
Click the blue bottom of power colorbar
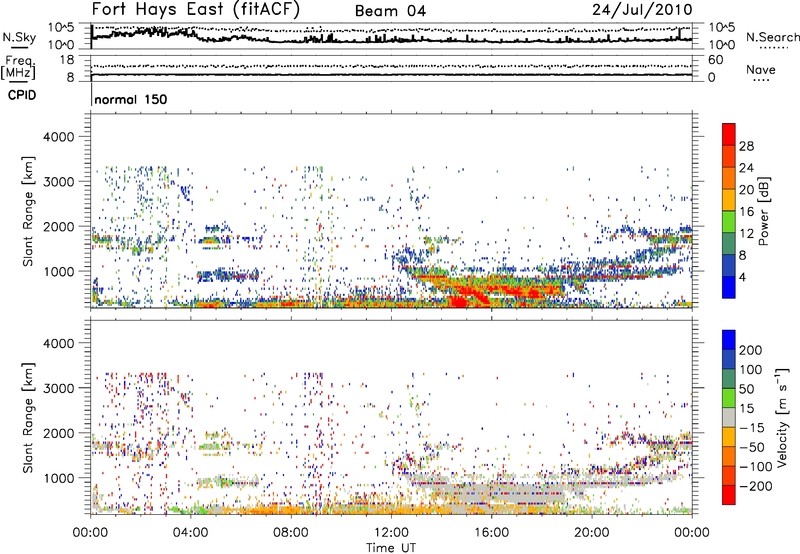[729, 288]
